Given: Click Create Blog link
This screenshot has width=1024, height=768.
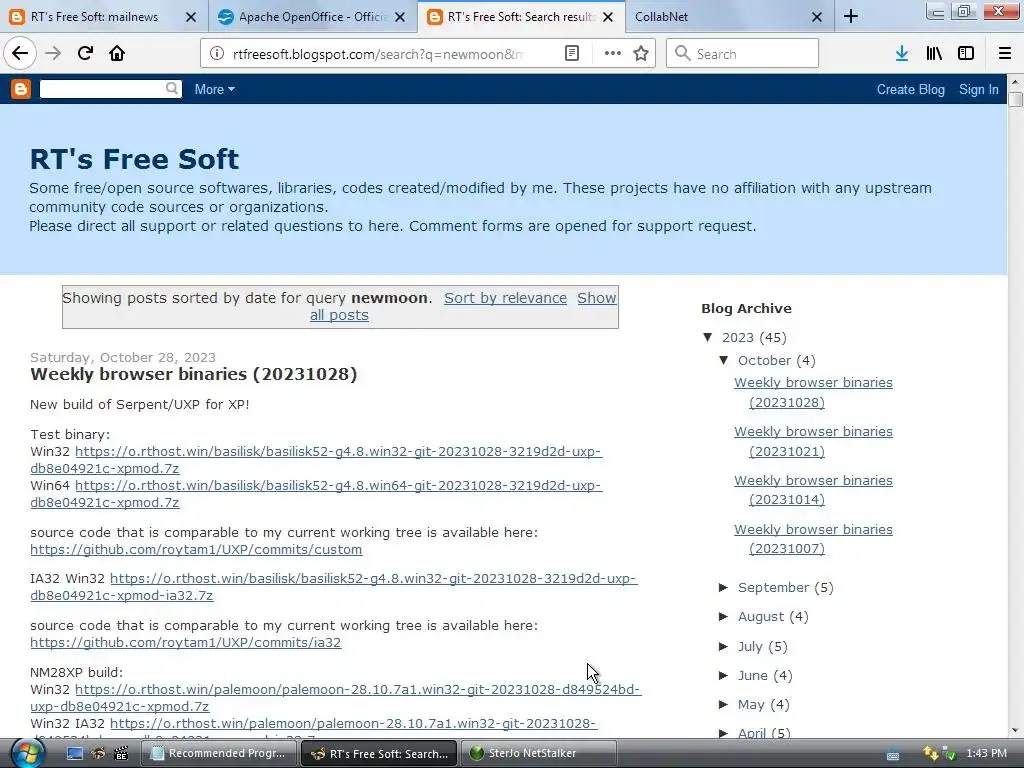Looking at the screenshot, I should [910, 89].
